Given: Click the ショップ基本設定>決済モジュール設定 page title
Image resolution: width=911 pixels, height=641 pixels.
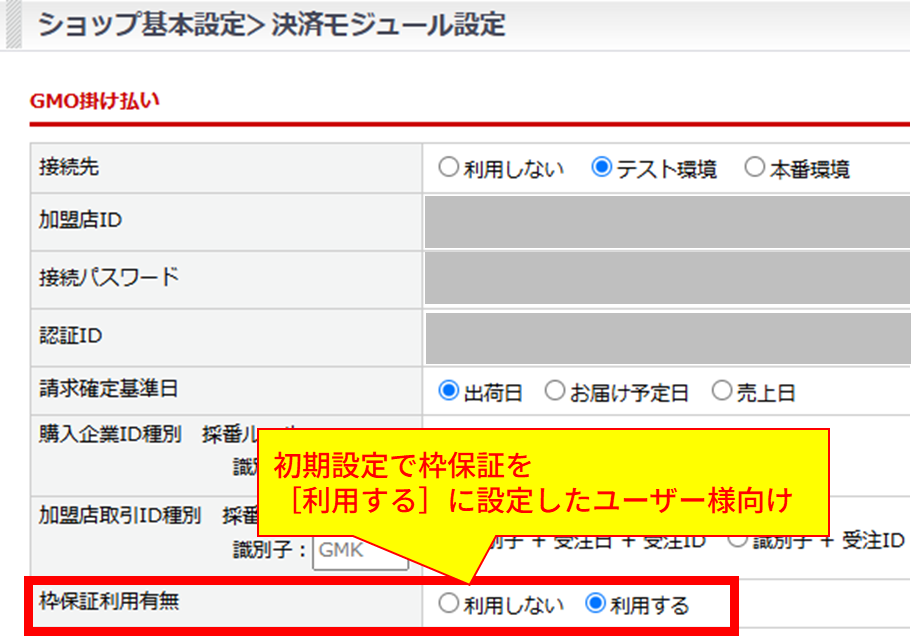Looking at the screenshot, I should point(271,25).
